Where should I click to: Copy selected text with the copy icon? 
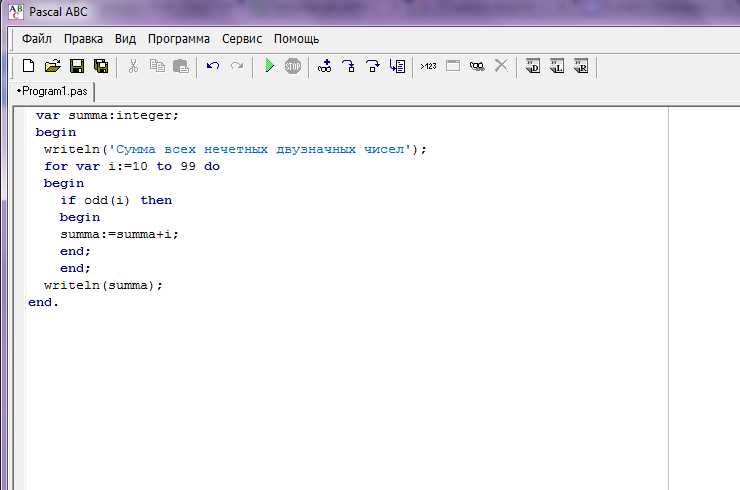point(157,66)
